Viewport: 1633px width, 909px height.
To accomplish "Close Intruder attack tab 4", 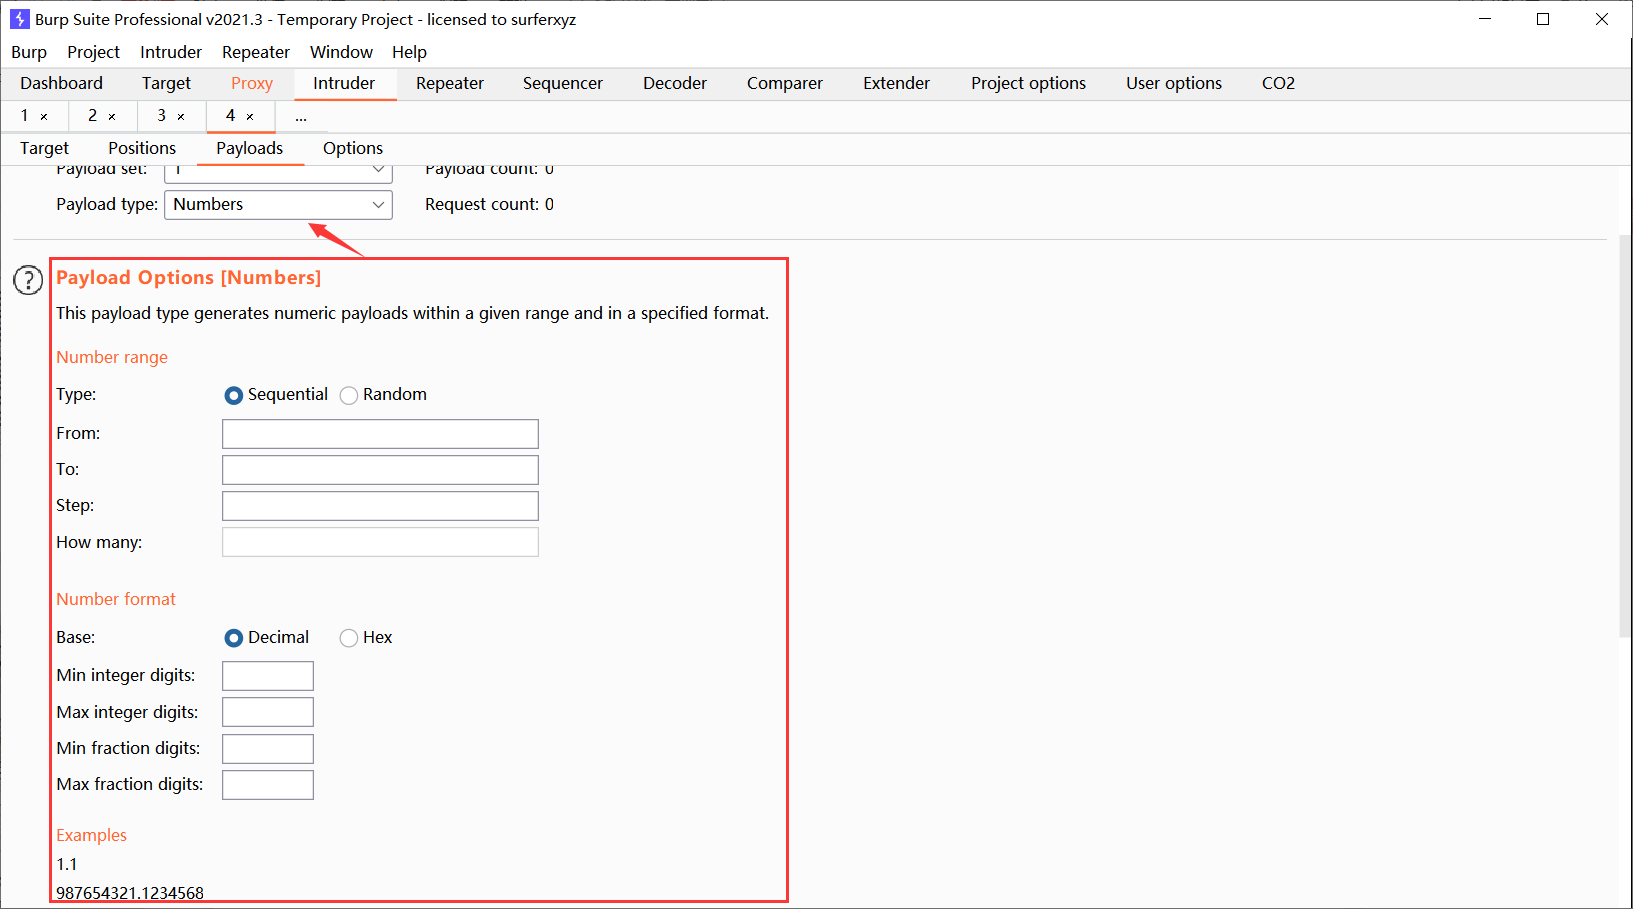I will click(250, 117).
